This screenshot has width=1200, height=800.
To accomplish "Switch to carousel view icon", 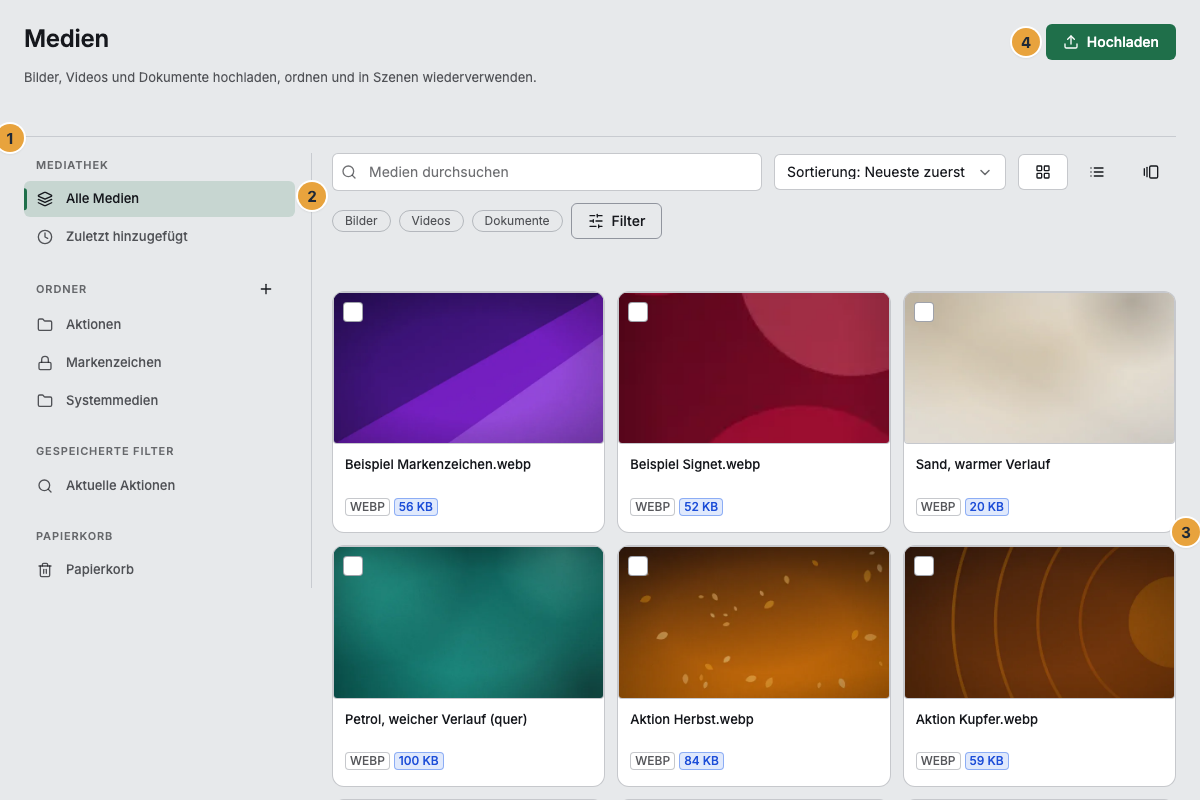I will 1151,172.
